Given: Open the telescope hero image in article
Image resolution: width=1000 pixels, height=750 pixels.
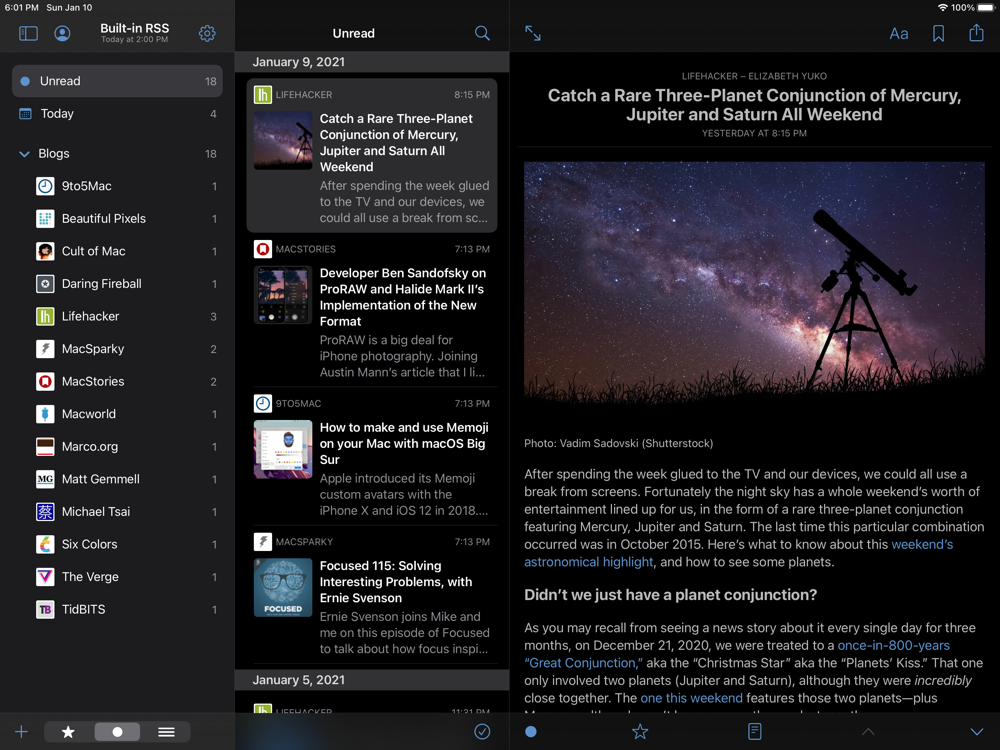Looking at the screenshot, I should click(x=754, y=290).
